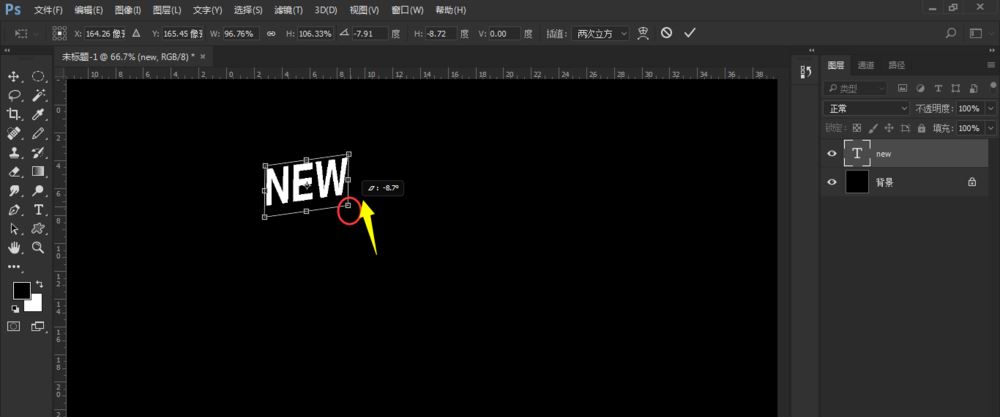This screenshot has width=1000, height=417.
Task: Hide the new text layer
Action: point(831,154)
